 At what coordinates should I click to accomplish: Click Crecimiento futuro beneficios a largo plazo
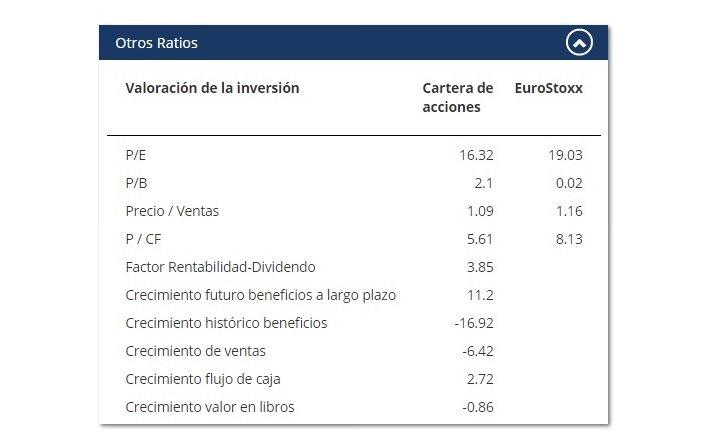pyautogui.click(x=260, y=295)
